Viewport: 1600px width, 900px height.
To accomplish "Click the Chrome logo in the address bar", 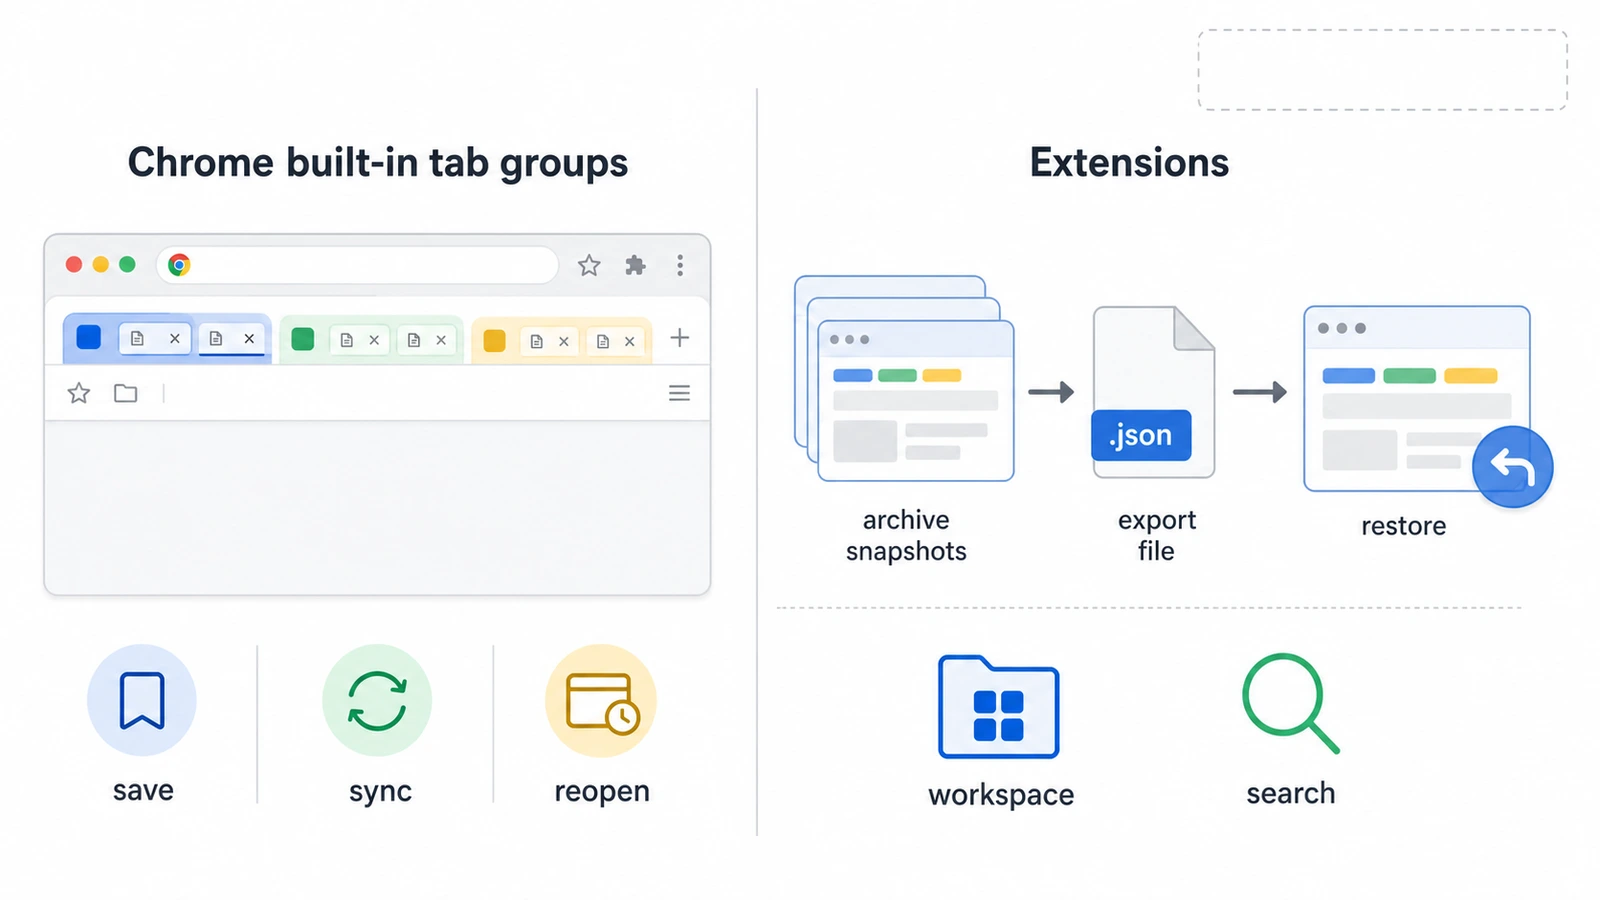I will (x=179, y=264).
